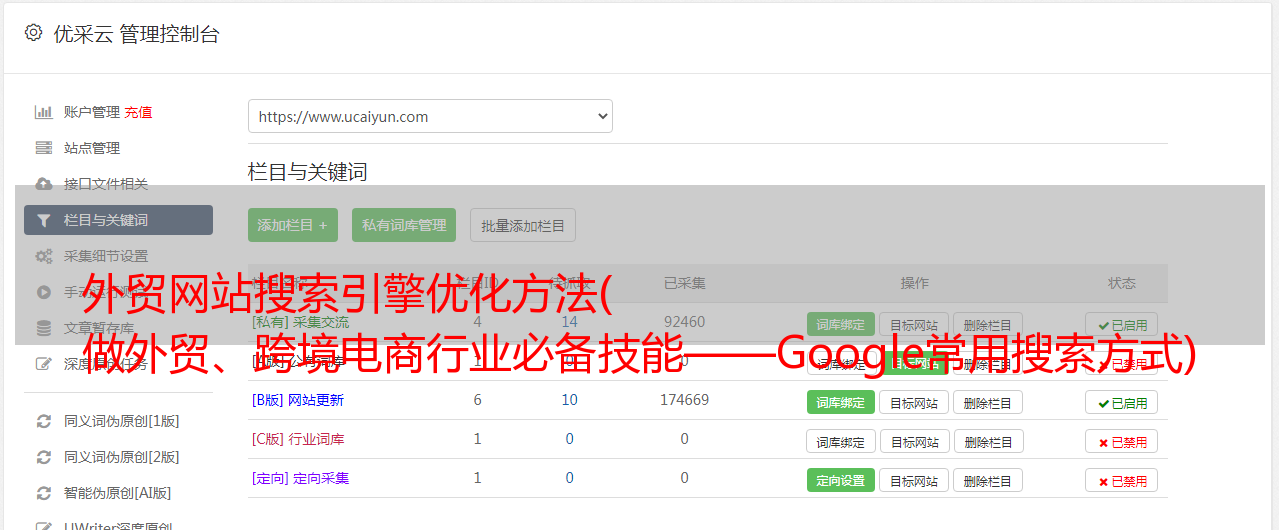Viewport: 1279px width, 530px height.
Task: Click 删除栏目 in the 行业词库 row
Action: tap(988, 441)
